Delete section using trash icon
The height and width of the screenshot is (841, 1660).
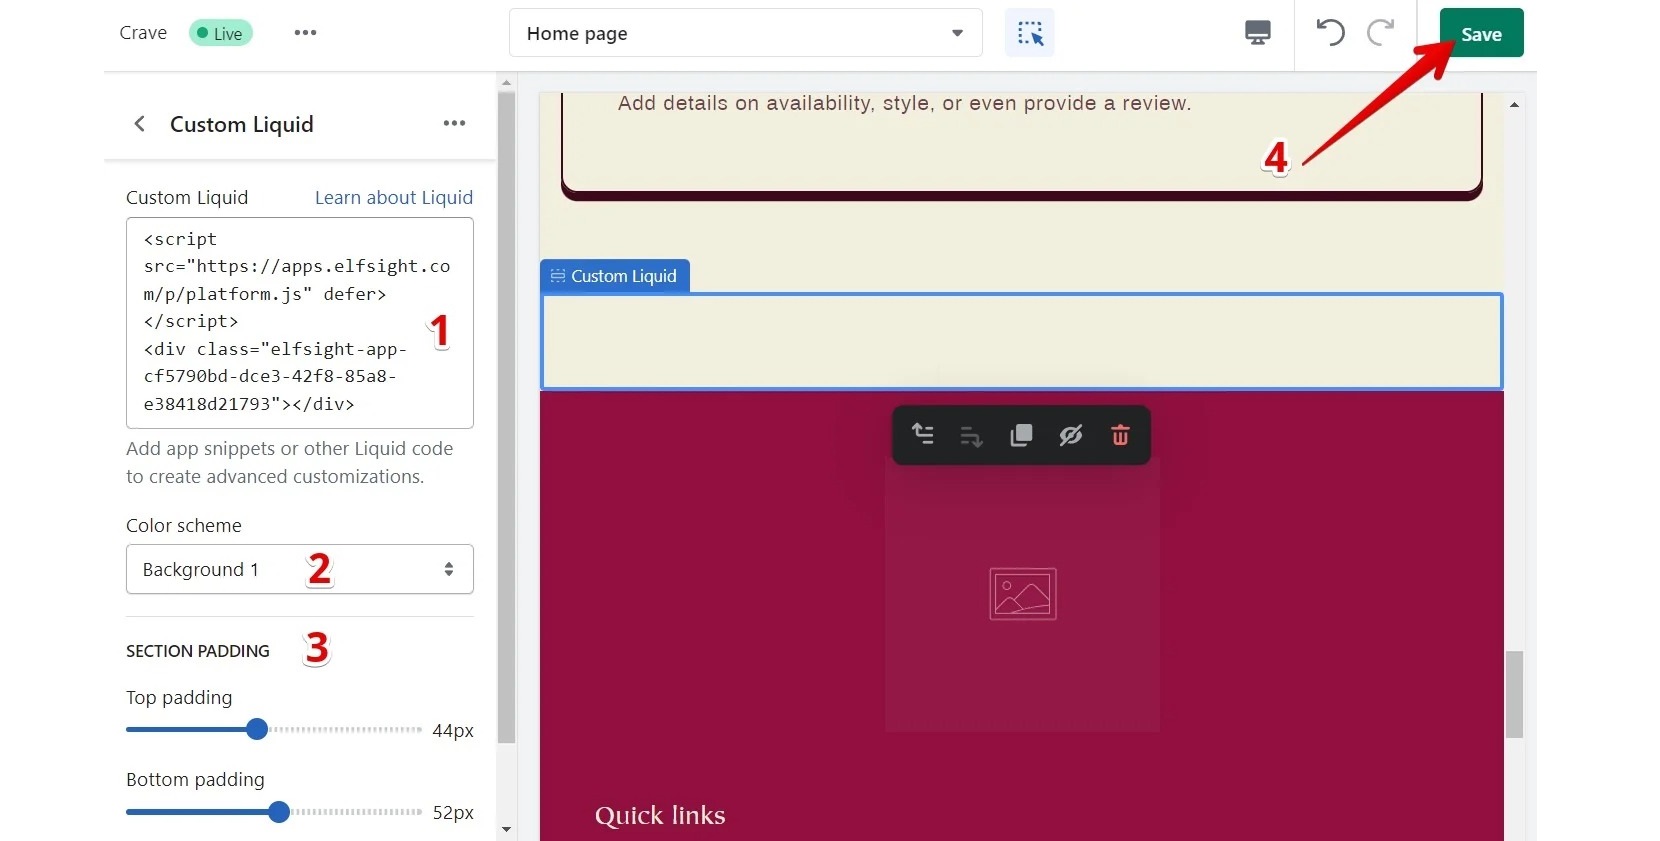click(x=1120, y=435)
